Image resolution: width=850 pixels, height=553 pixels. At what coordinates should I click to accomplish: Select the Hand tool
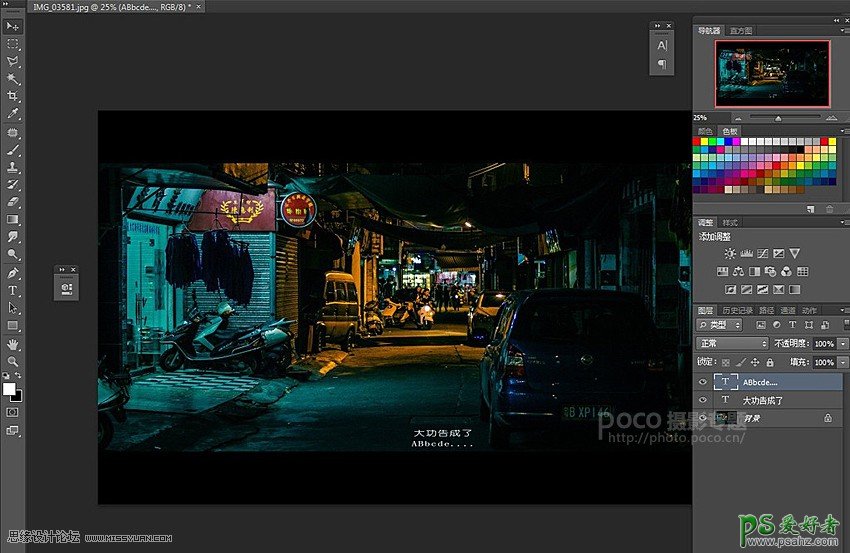coord(13,343)
